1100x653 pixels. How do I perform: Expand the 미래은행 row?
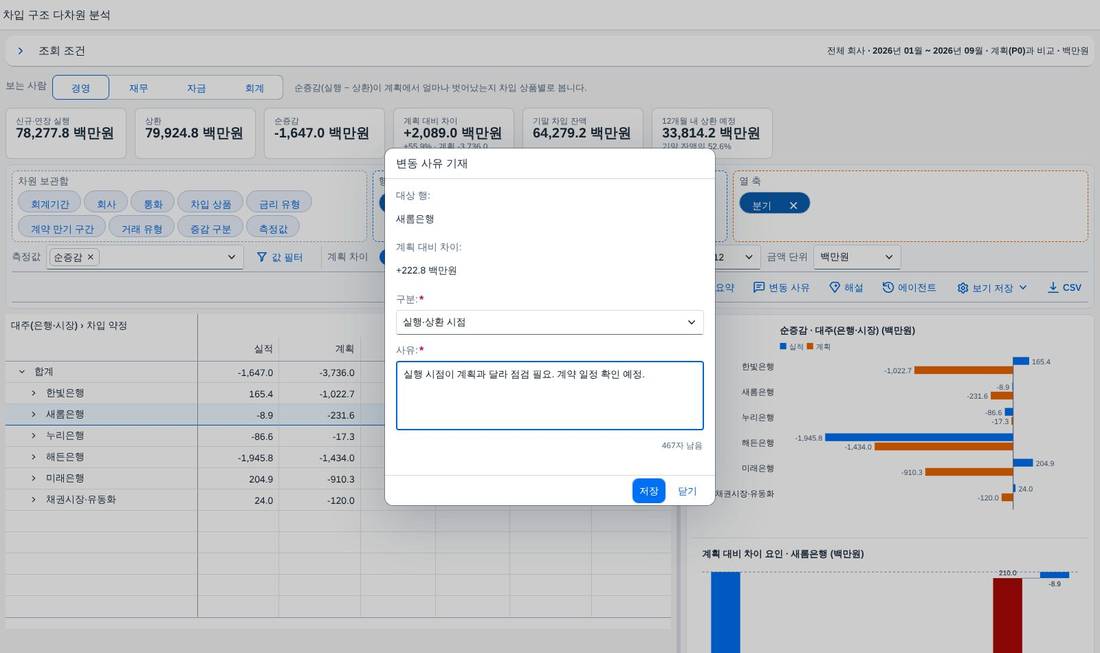(33, 478)
